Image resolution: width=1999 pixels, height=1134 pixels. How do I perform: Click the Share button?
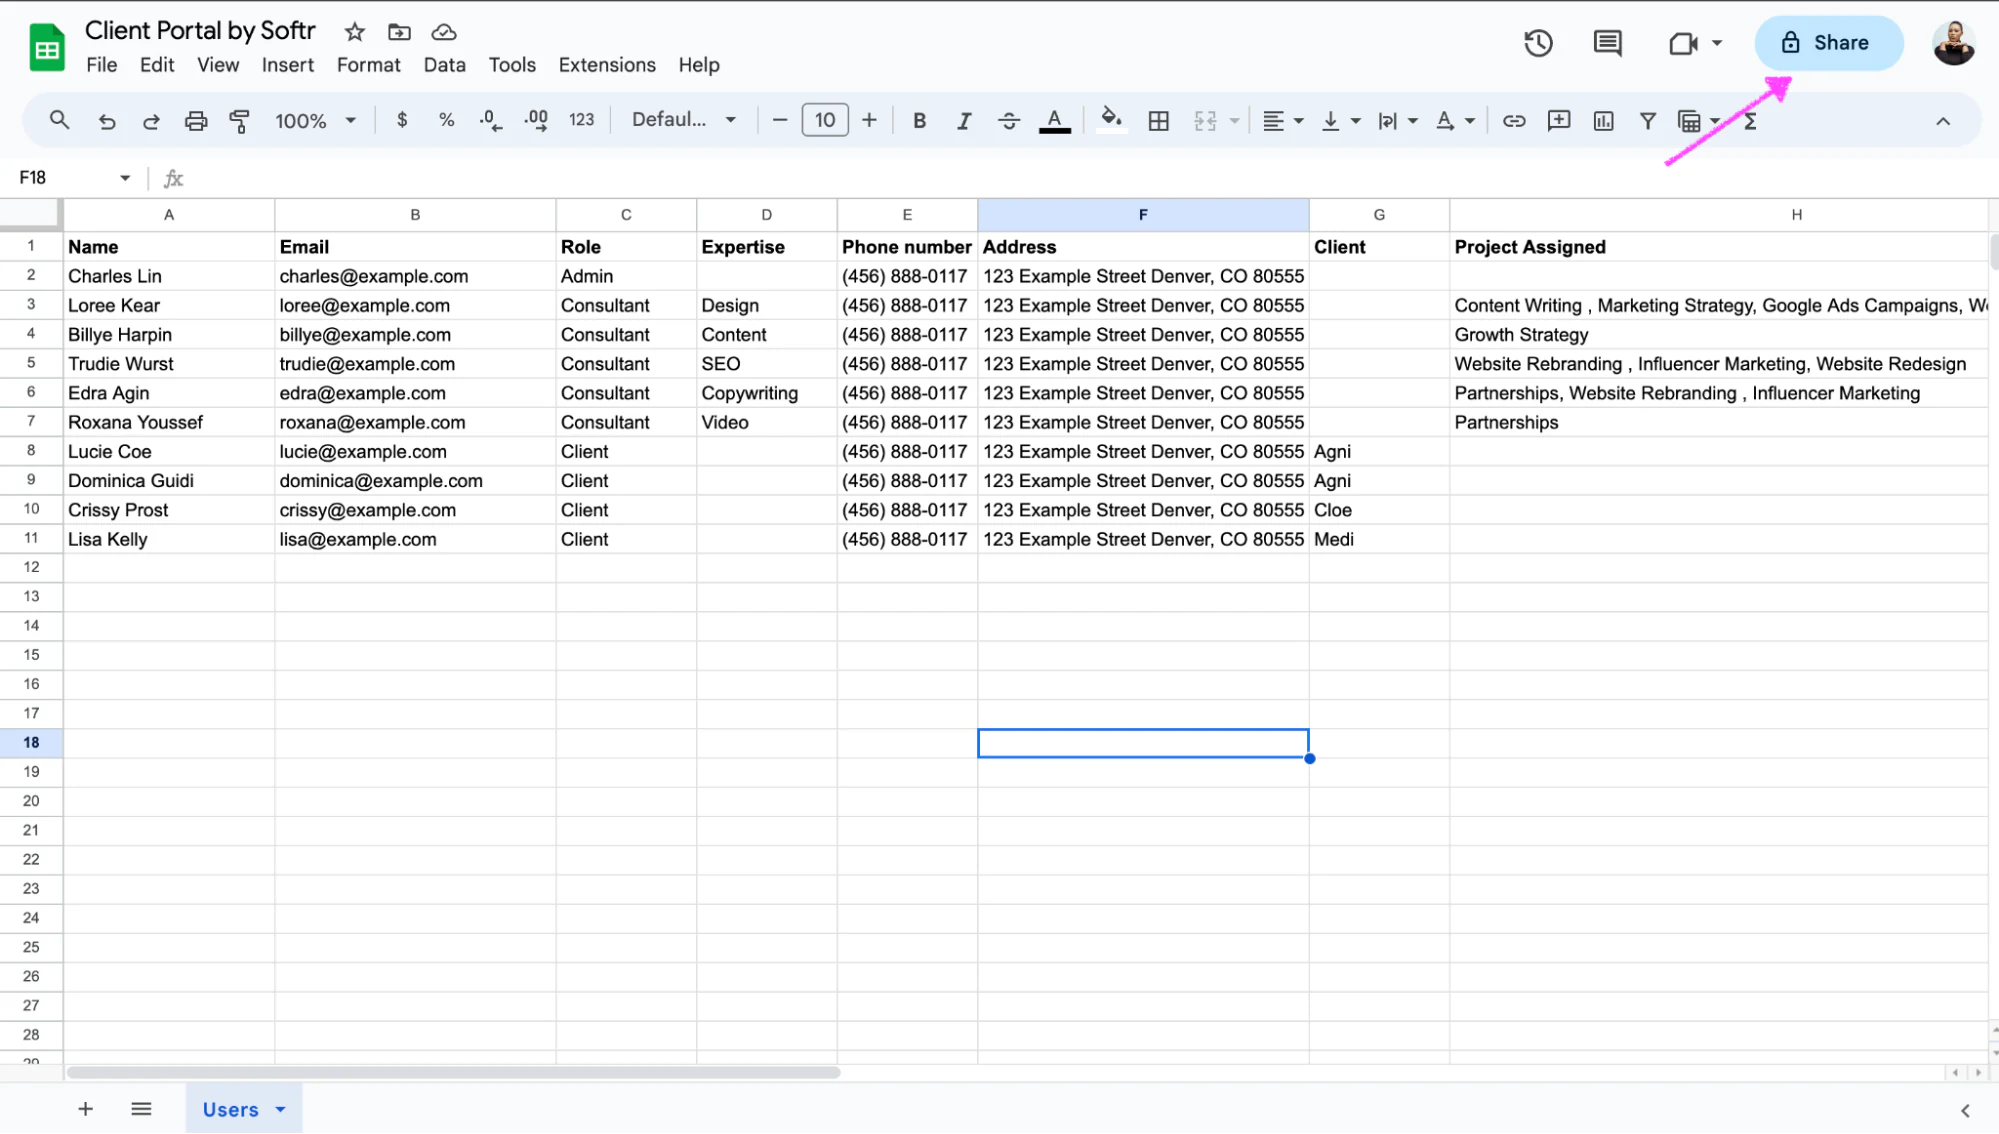click(x=1828, y=43)
